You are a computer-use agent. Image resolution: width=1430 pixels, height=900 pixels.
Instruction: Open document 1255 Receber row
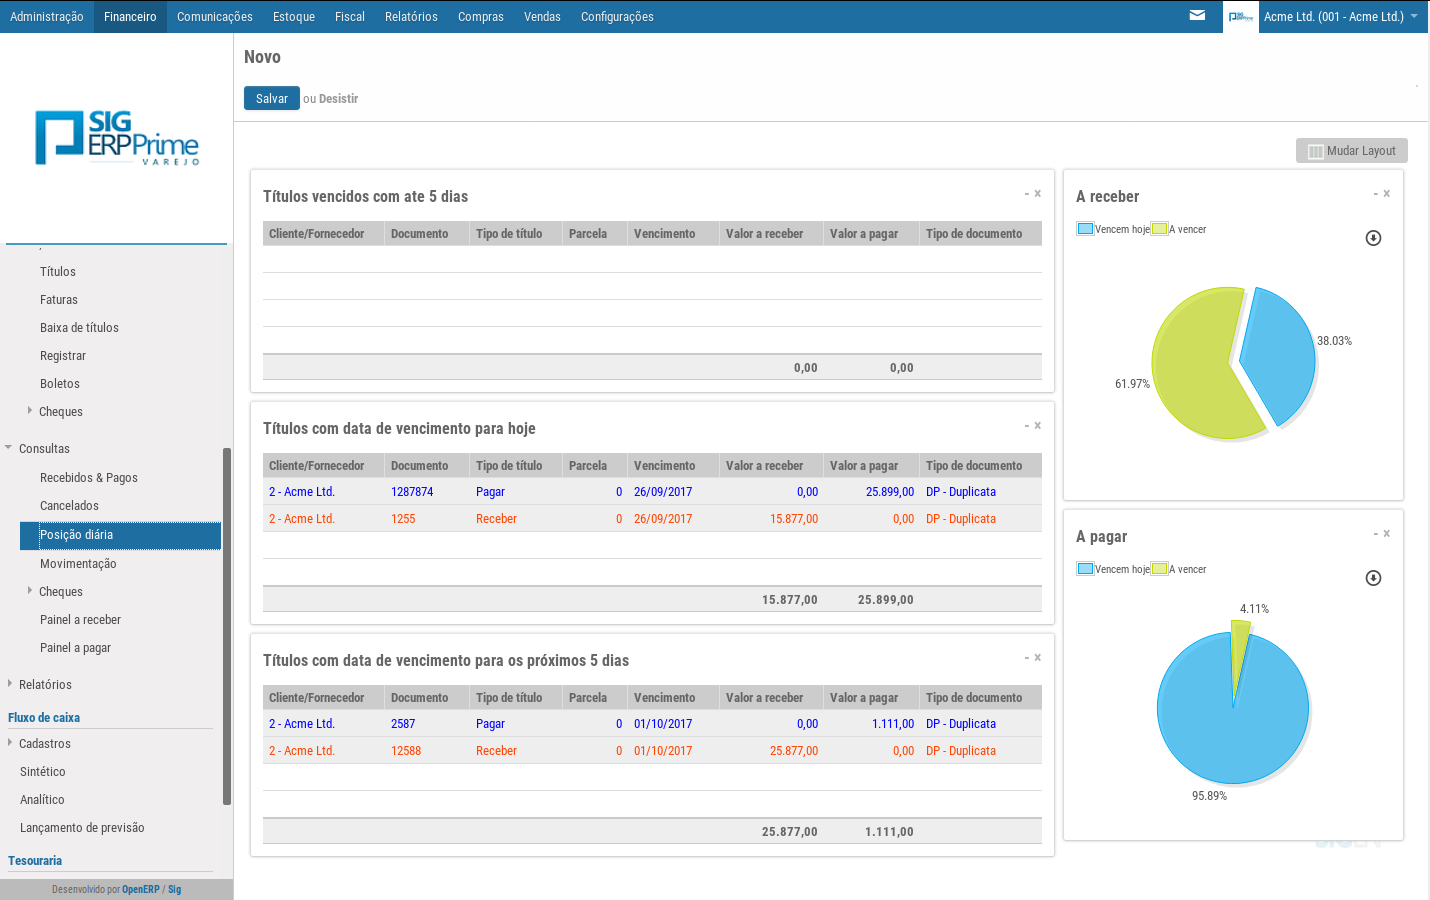coord(652,519)
